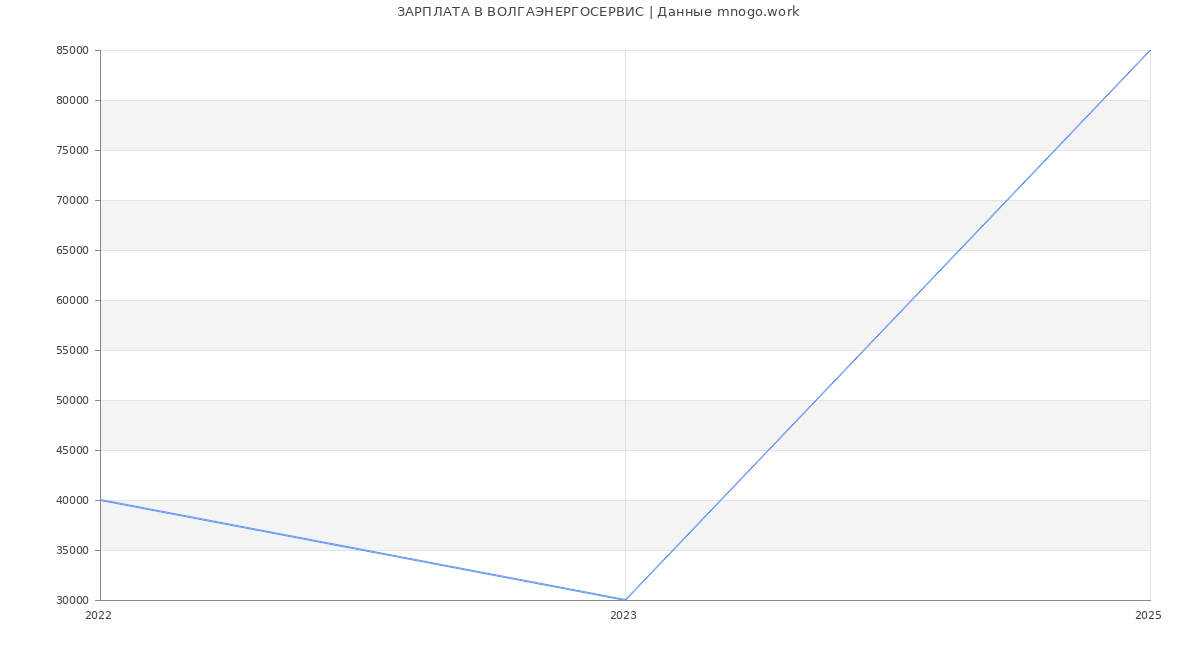This screenshot has width=1200, height=650.
Task: Click the 80000 y-axis label
Action: (x=72, y=101)
